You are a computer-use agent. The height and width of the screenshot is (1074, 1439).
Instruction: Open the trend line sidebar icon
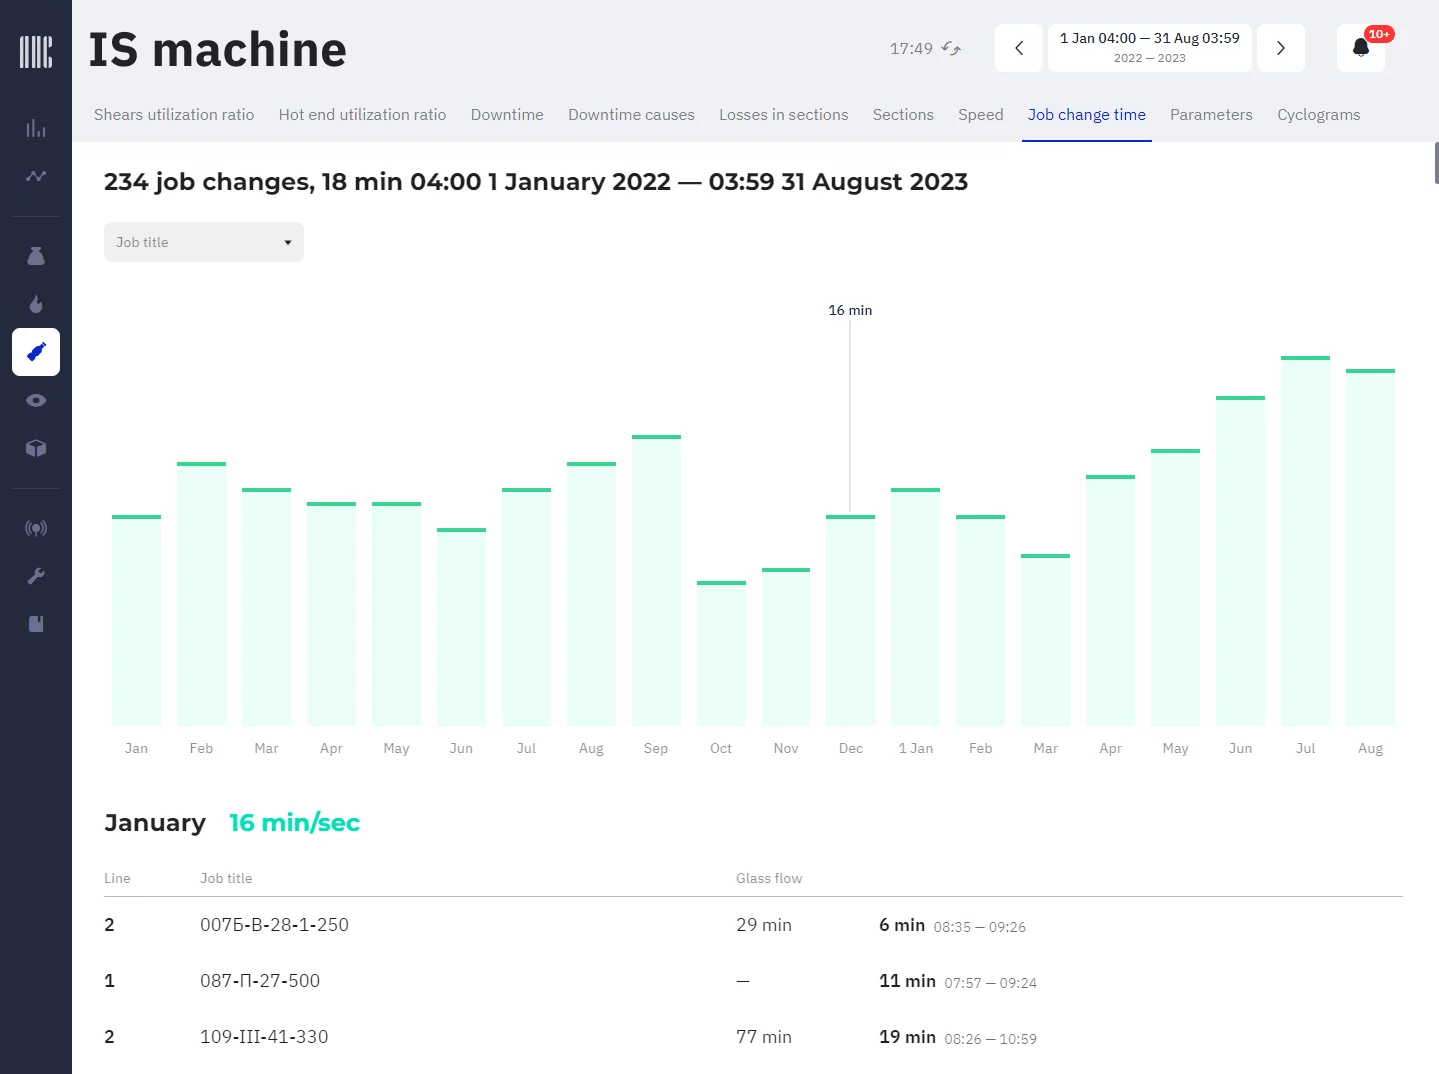(36, 176)
